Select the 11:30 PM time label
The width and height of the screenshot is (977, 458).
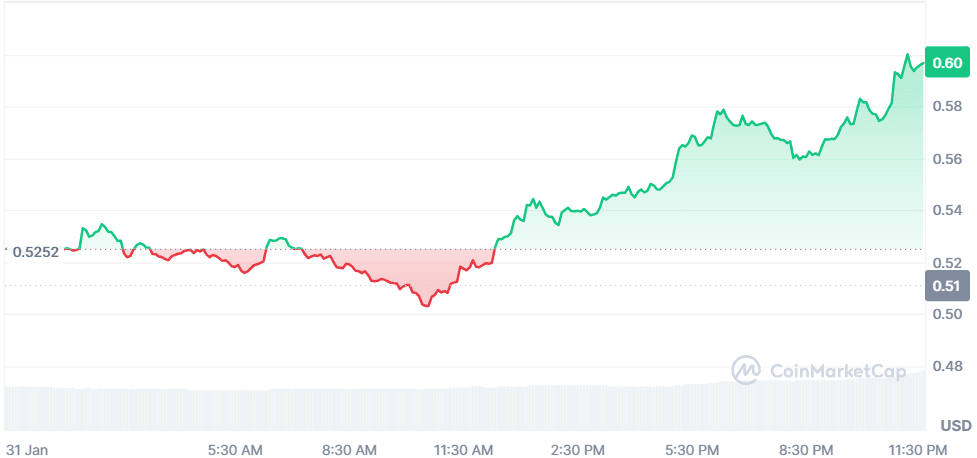tap(920, 449)
